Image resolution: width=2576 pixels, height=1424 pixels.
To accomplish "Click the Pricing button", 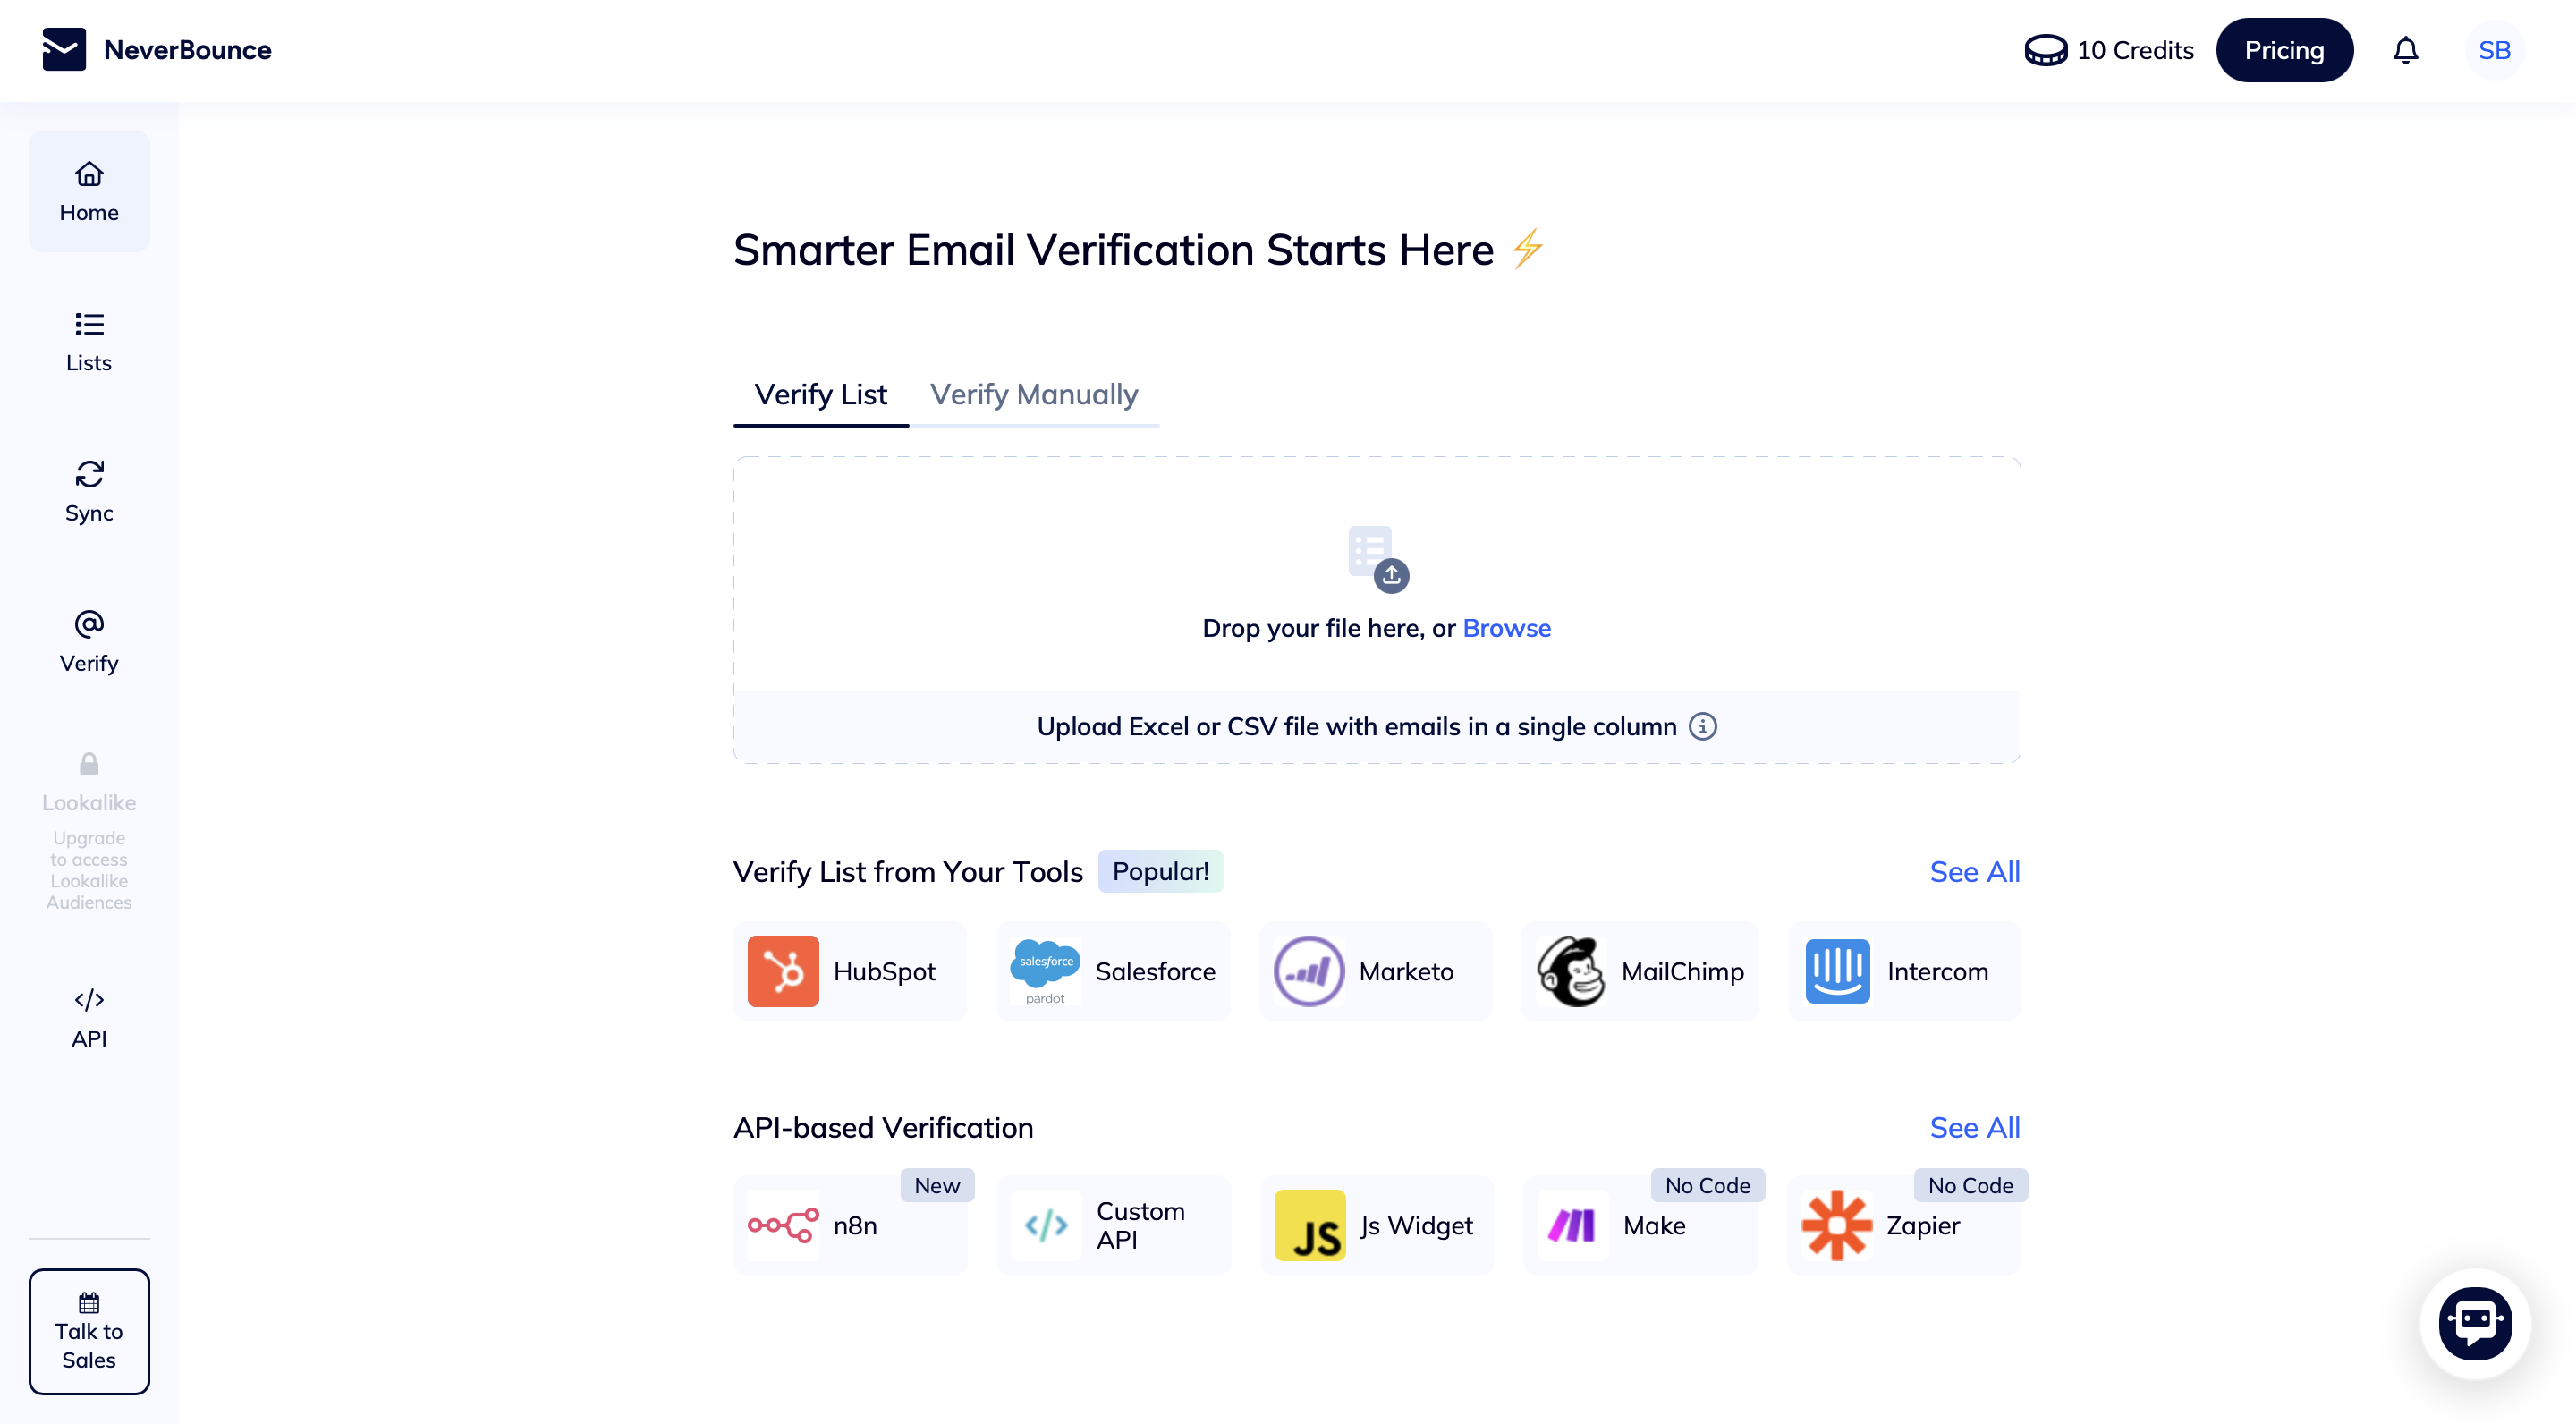I will [x=2284, y=50].
